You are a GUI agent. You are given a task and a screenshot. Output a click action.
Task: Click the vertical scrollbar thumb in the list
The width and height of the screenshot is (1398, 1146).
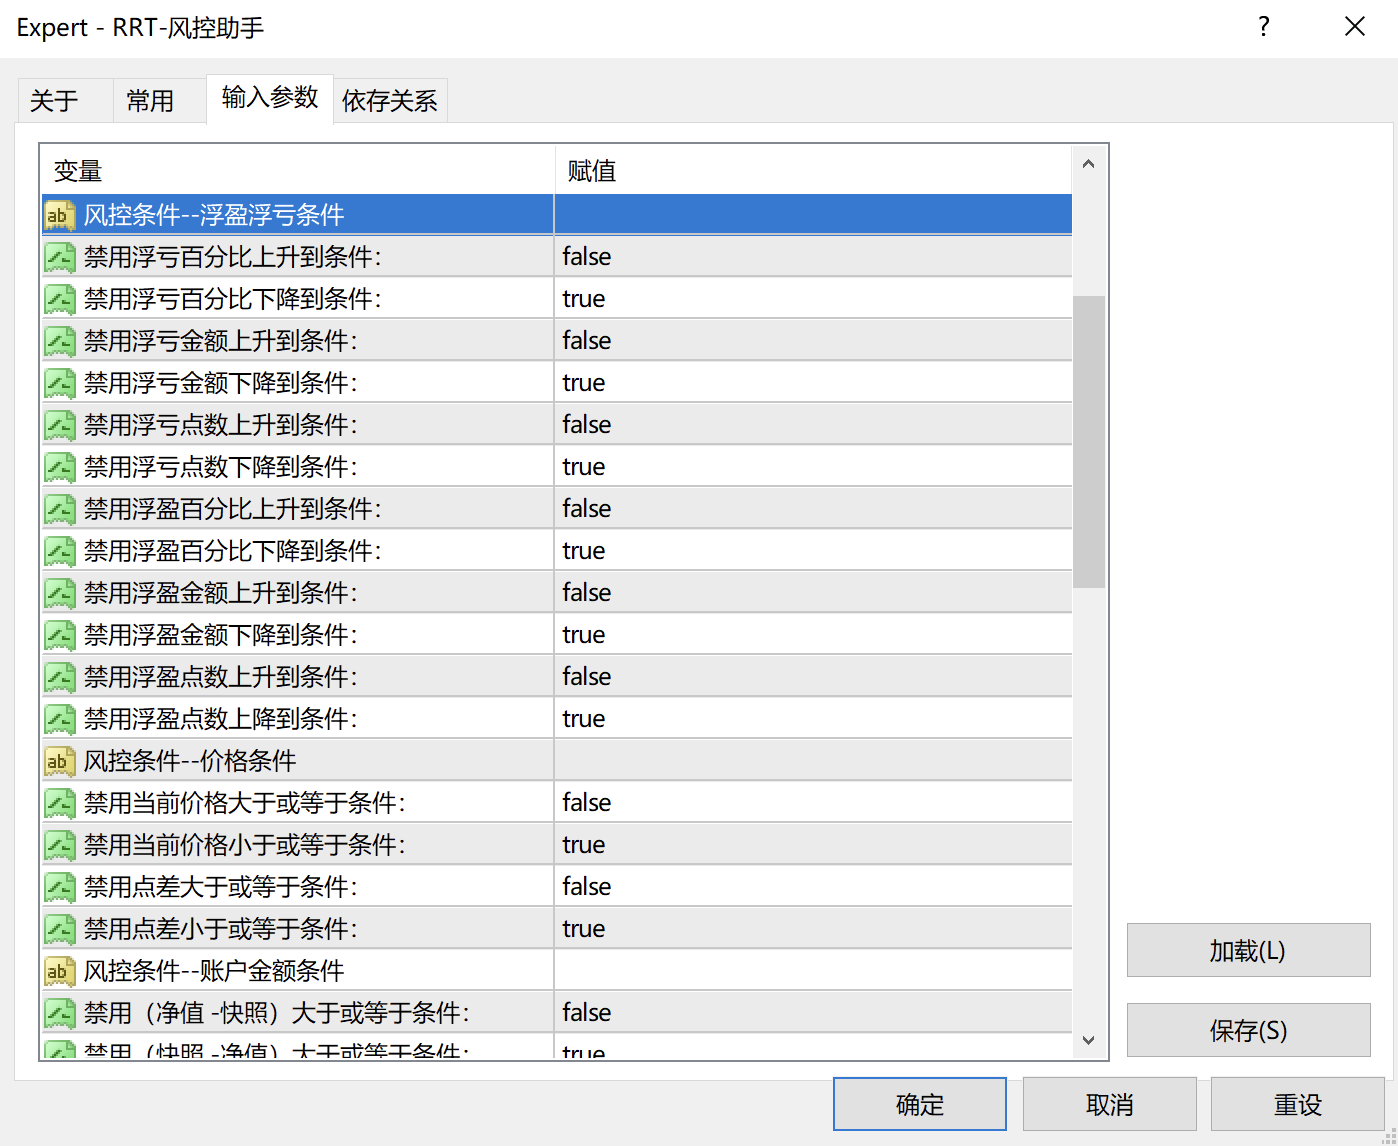pyautogui.click(x=1089, y=440)
